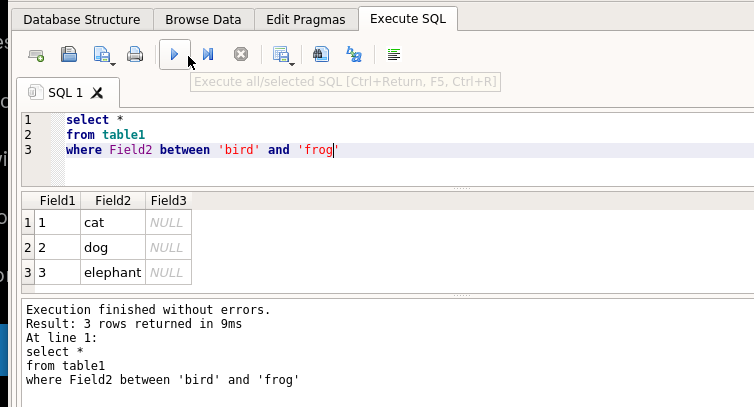Switch to the Edit Pragmas tab
The height and width of the screenshot is (407, 754).
306,20
